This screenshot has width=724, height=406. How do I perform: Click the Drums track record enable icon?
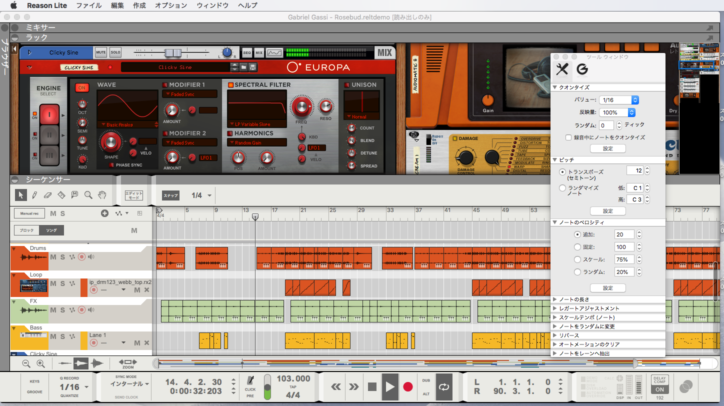82,257
